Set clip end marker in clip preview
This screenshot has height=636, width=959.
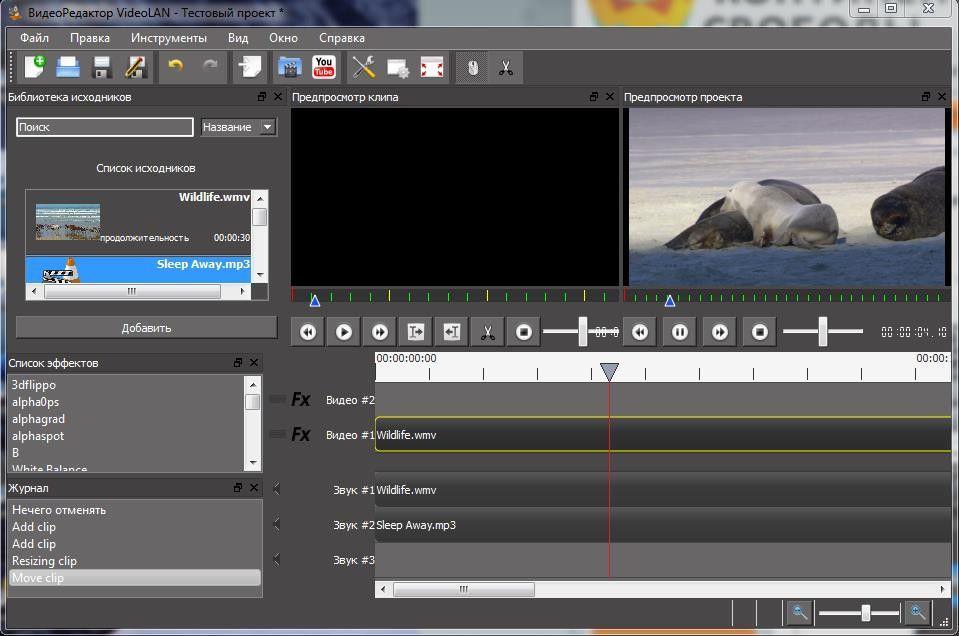(452, 332)
